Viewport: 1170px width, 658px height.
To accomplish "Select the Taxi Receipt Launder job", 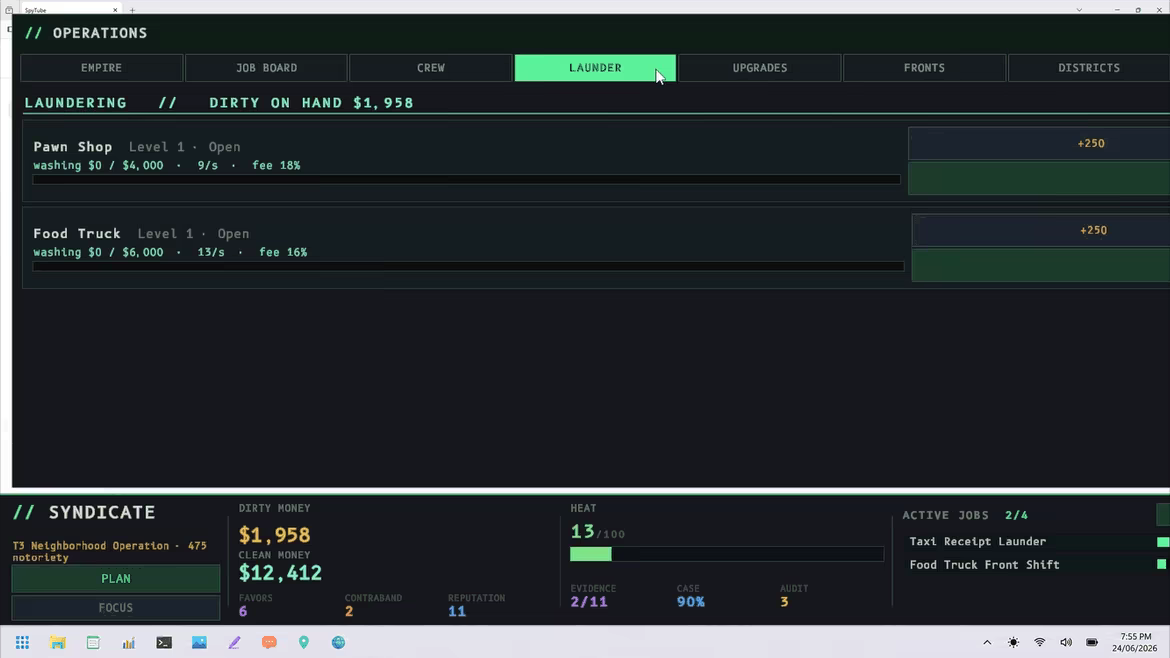I will 977,542.
